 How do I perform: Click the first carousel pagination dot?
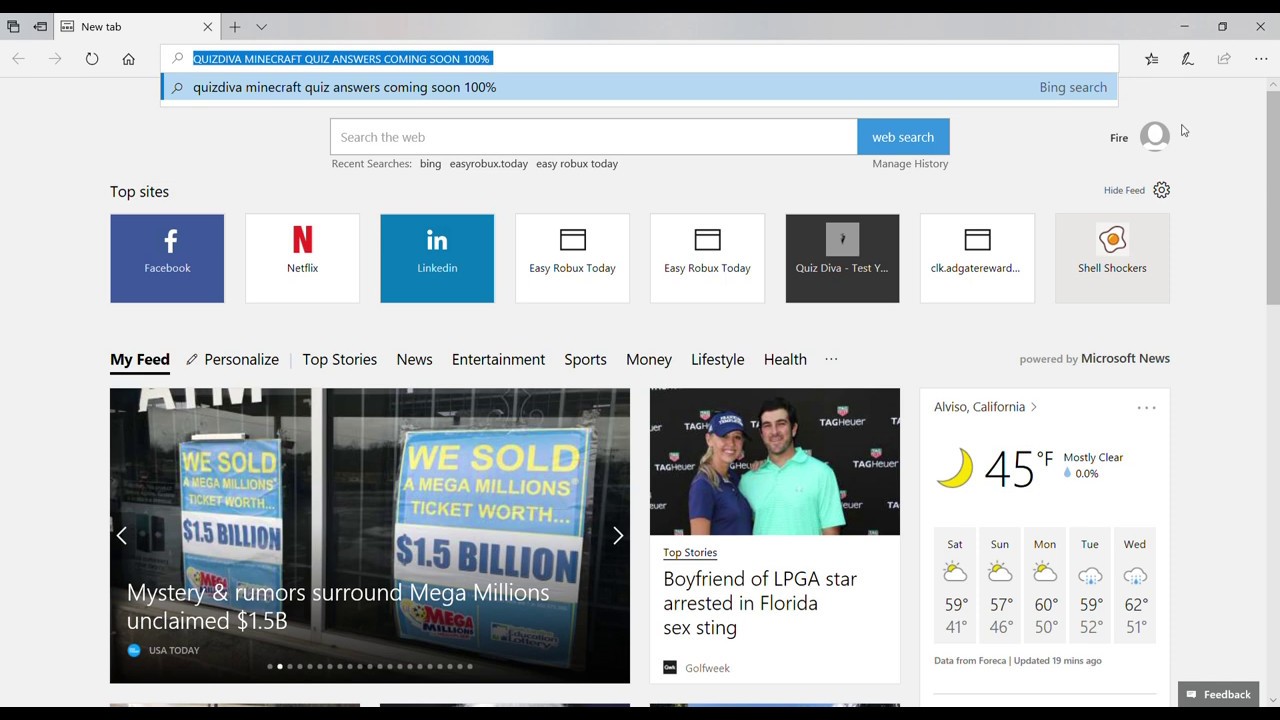tap(270, 666)
